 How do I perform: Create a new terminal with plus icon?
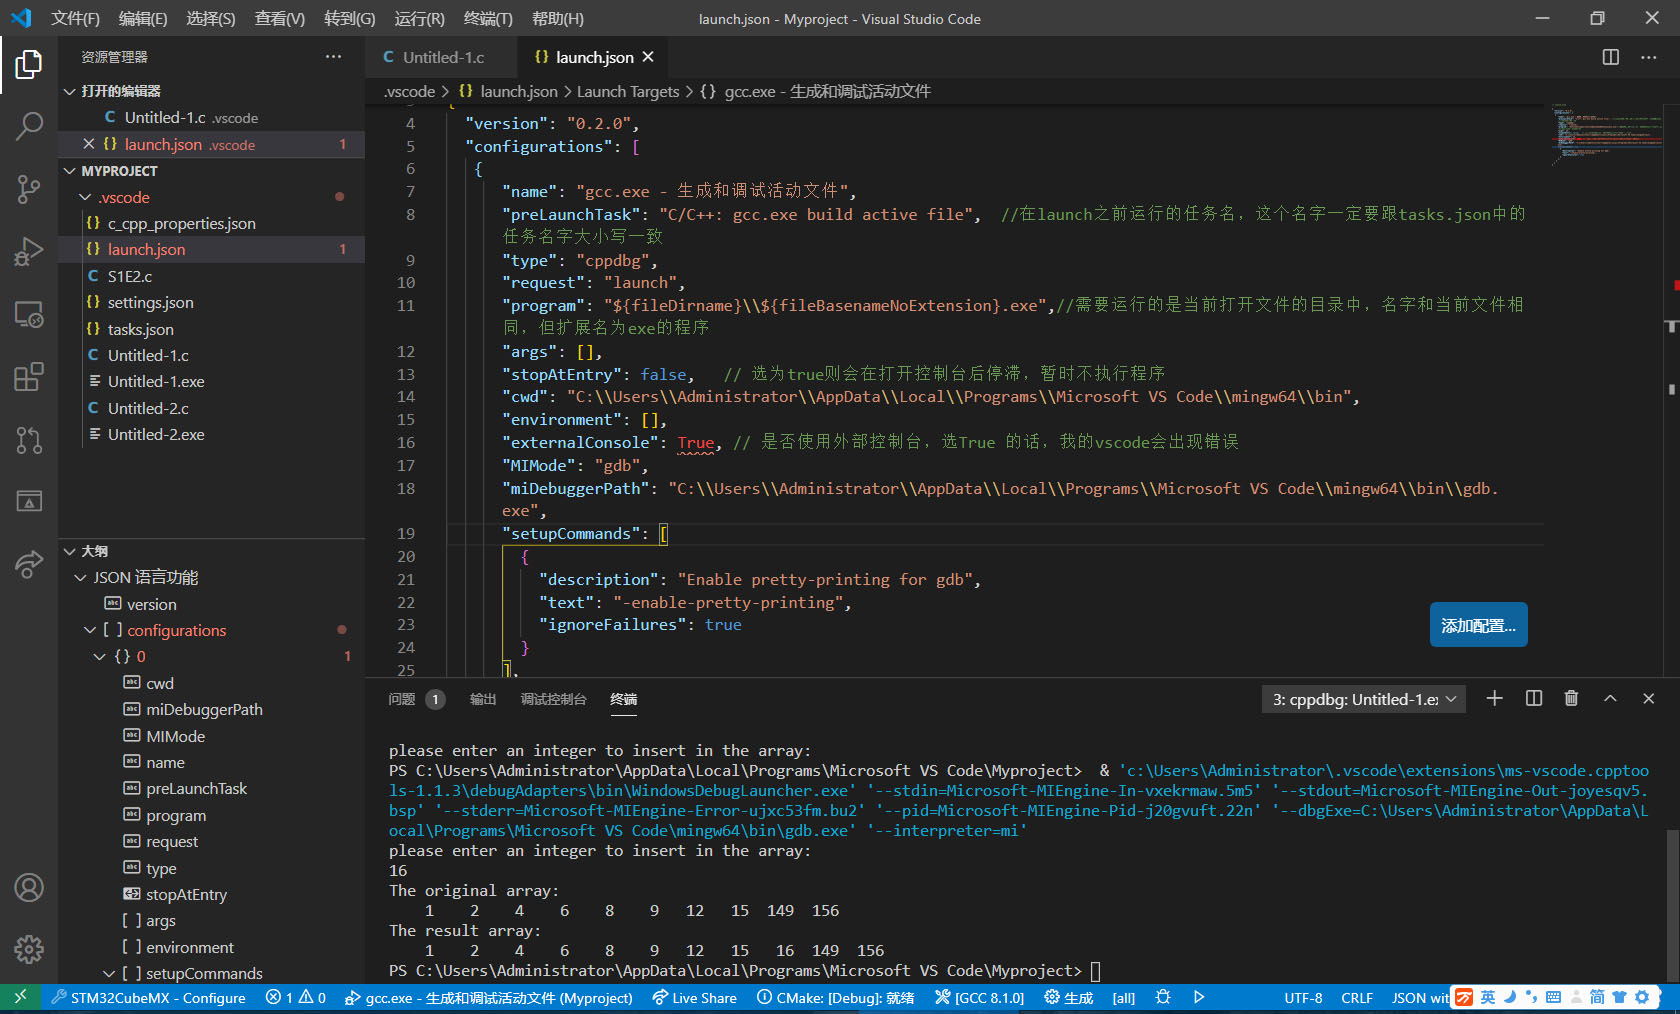1494,698
